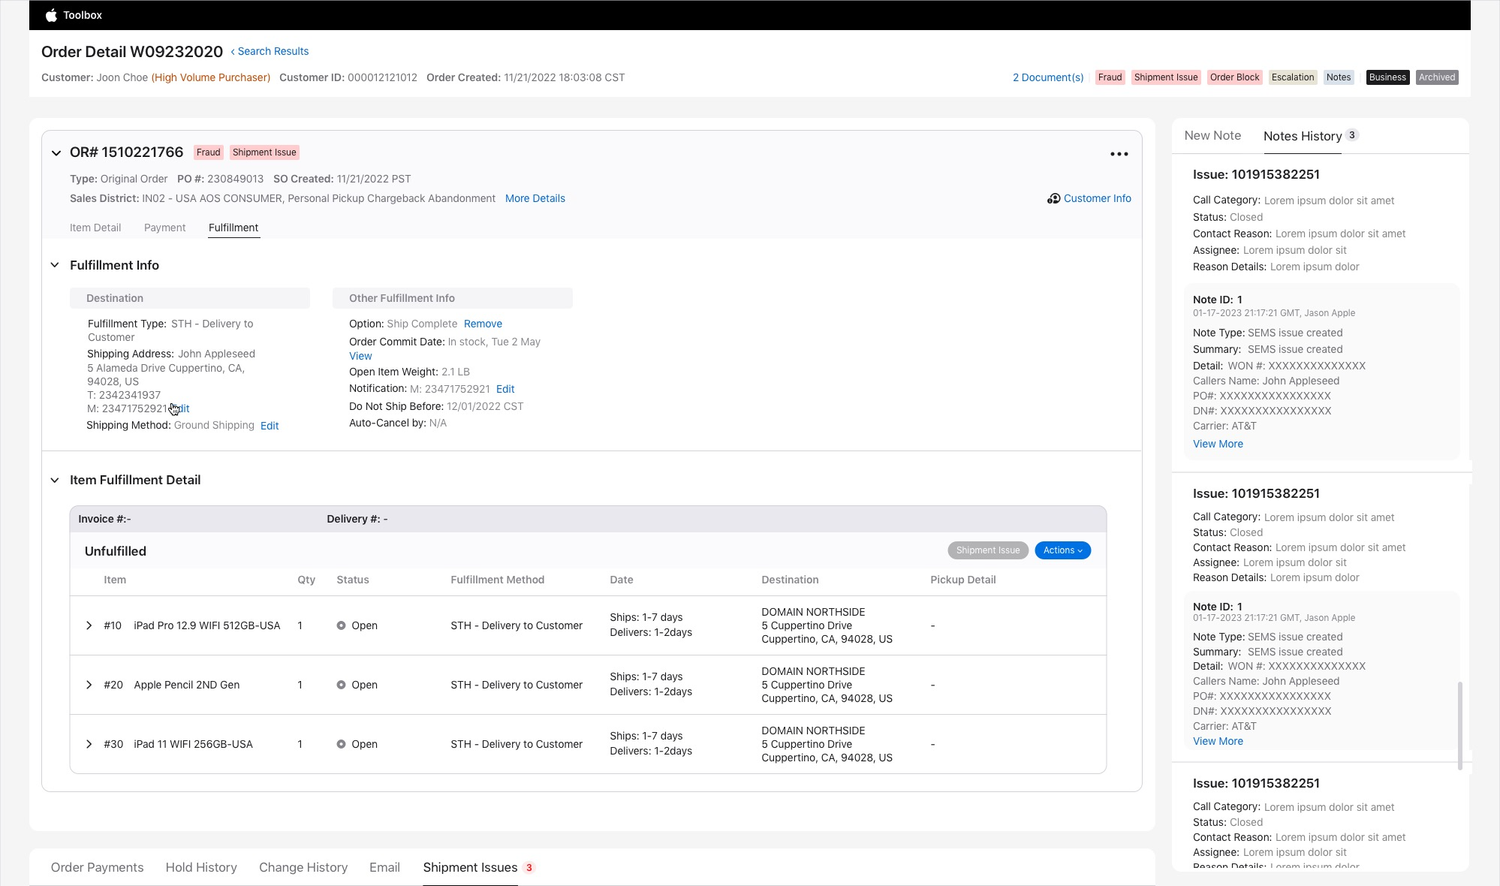Click the Open status icon for iPad Pro
This screenshot has width=1500, height=886.
(341, 626)
